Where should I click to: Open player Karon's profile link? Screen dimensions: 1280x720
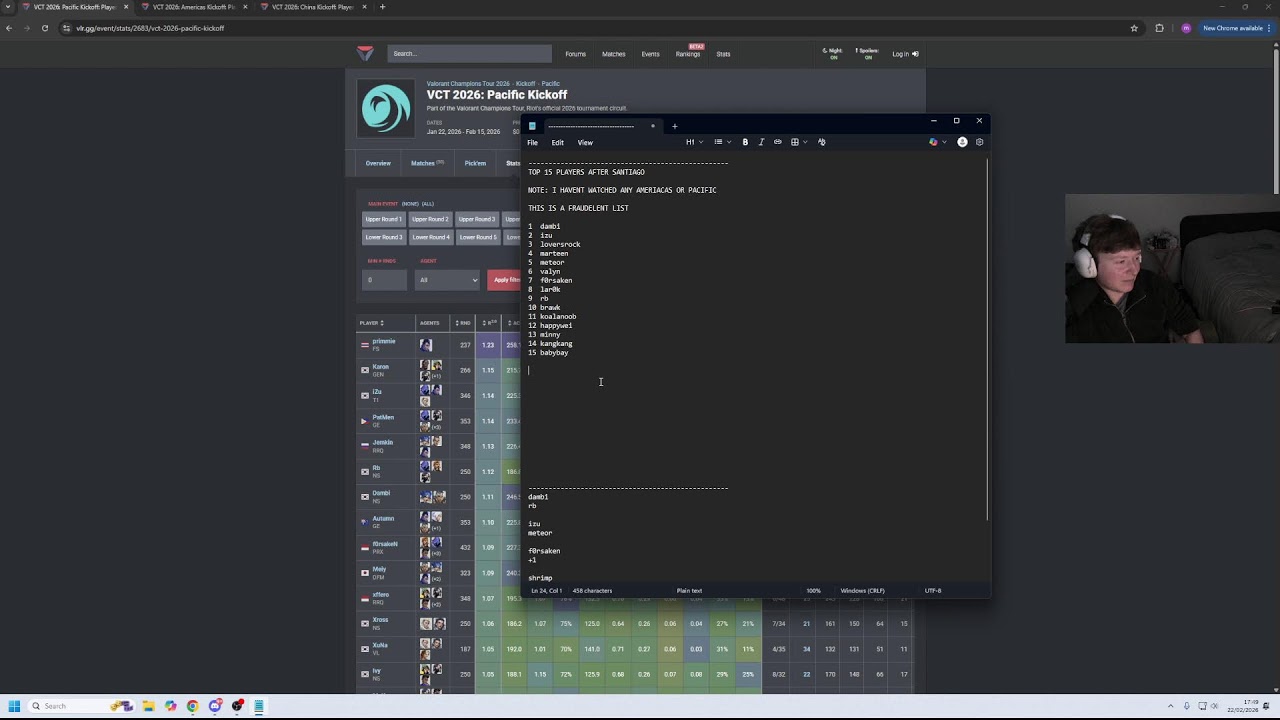(381, 367)
